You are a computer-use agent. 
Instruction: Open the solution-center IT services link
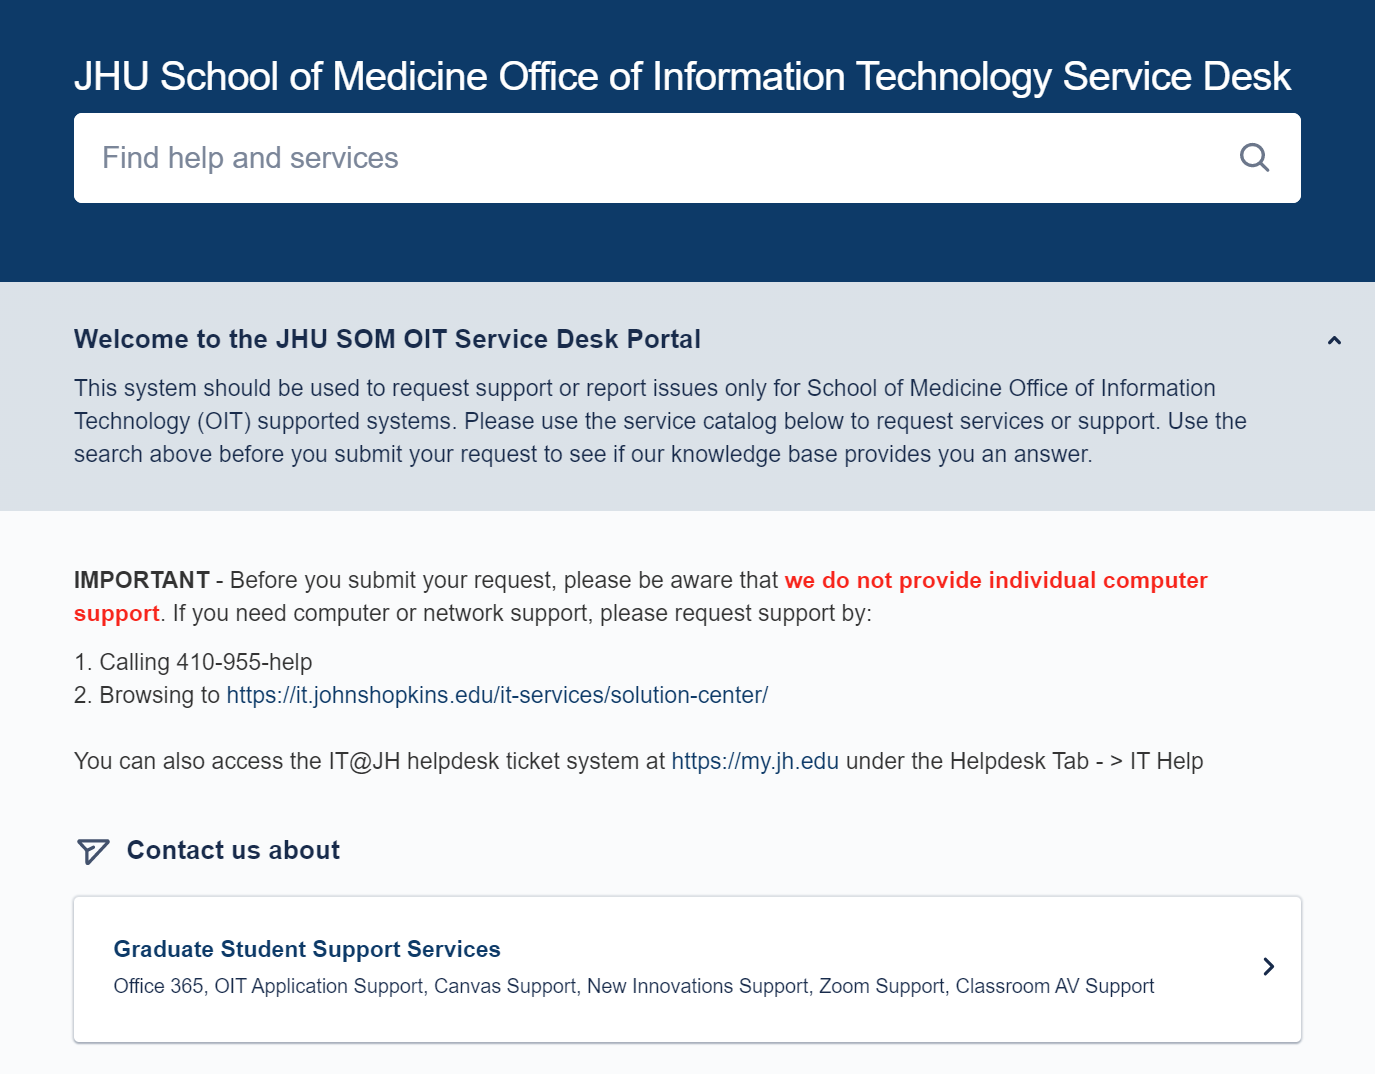coord(497,695)
